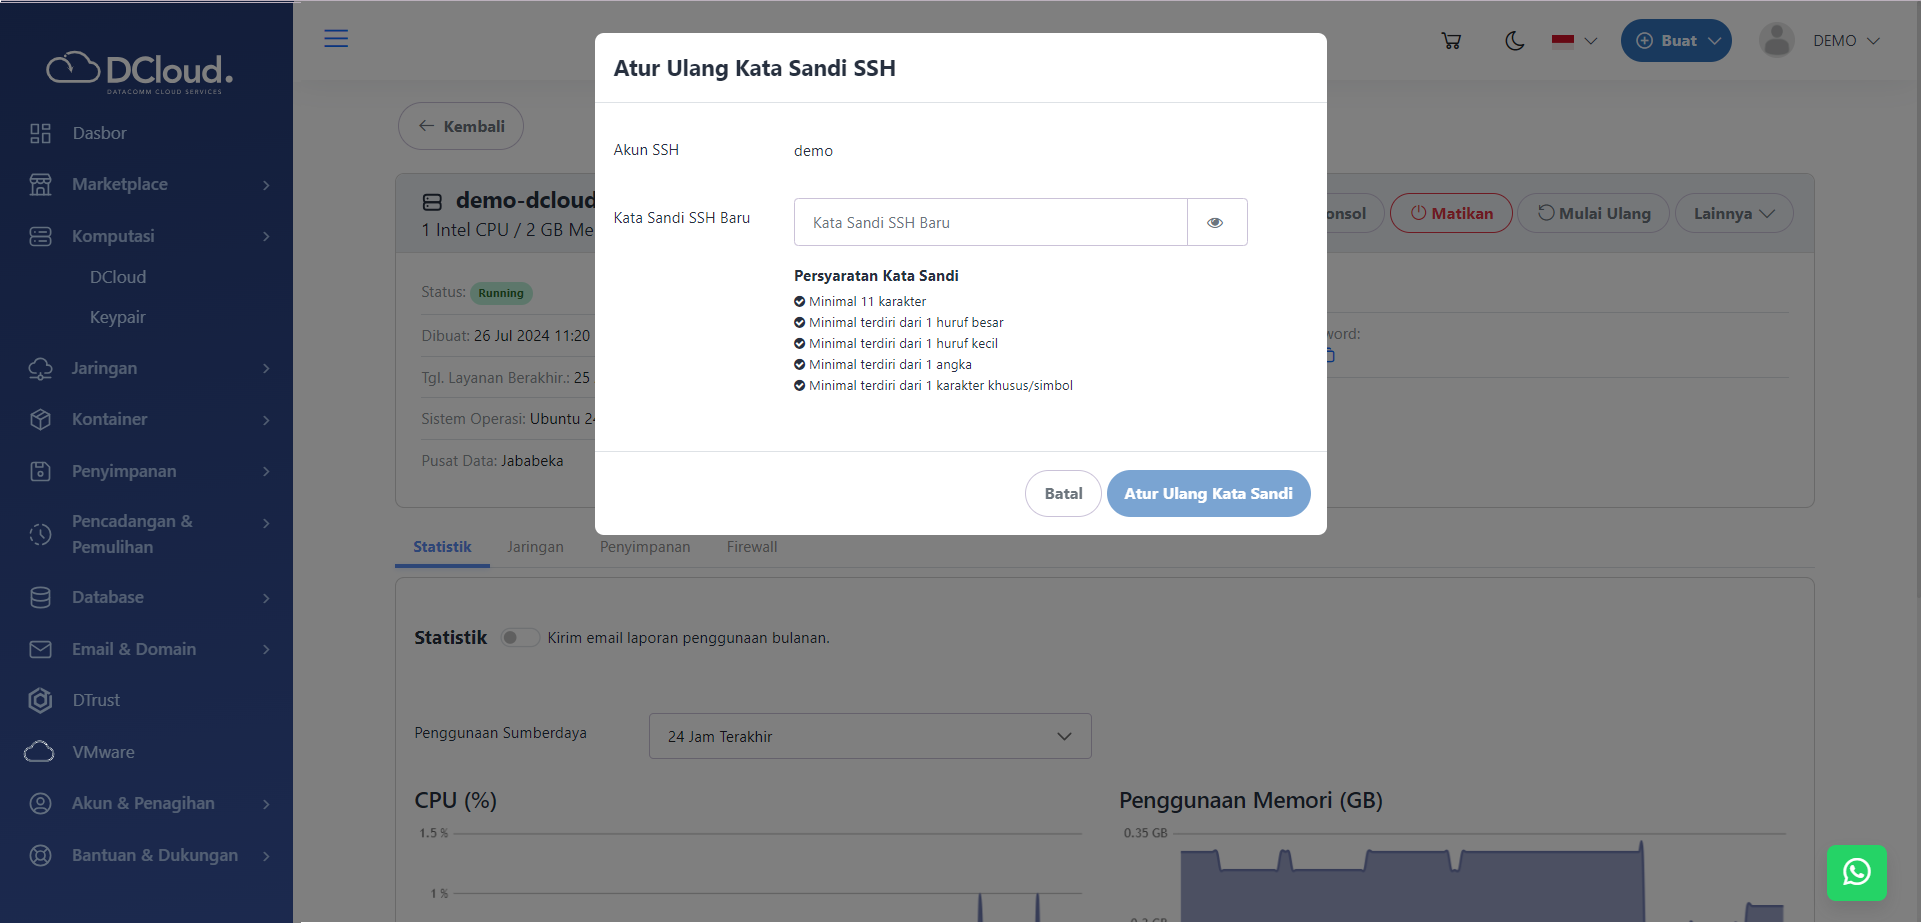Viewport: 1921px width, 923px height.
Task: Click the DTrust sidebar icon
Action: click(x=40, y=700)
